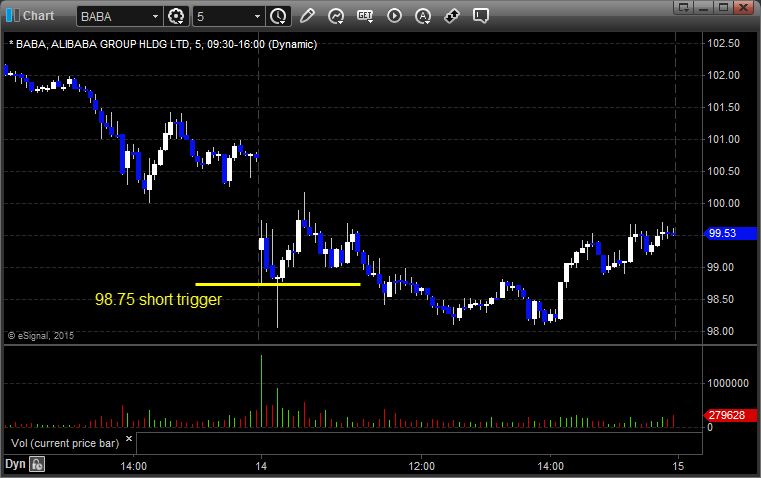Select the yellow horizontal trigger line
This screenshot has height=478, width=761.
(x=278, y=284)
